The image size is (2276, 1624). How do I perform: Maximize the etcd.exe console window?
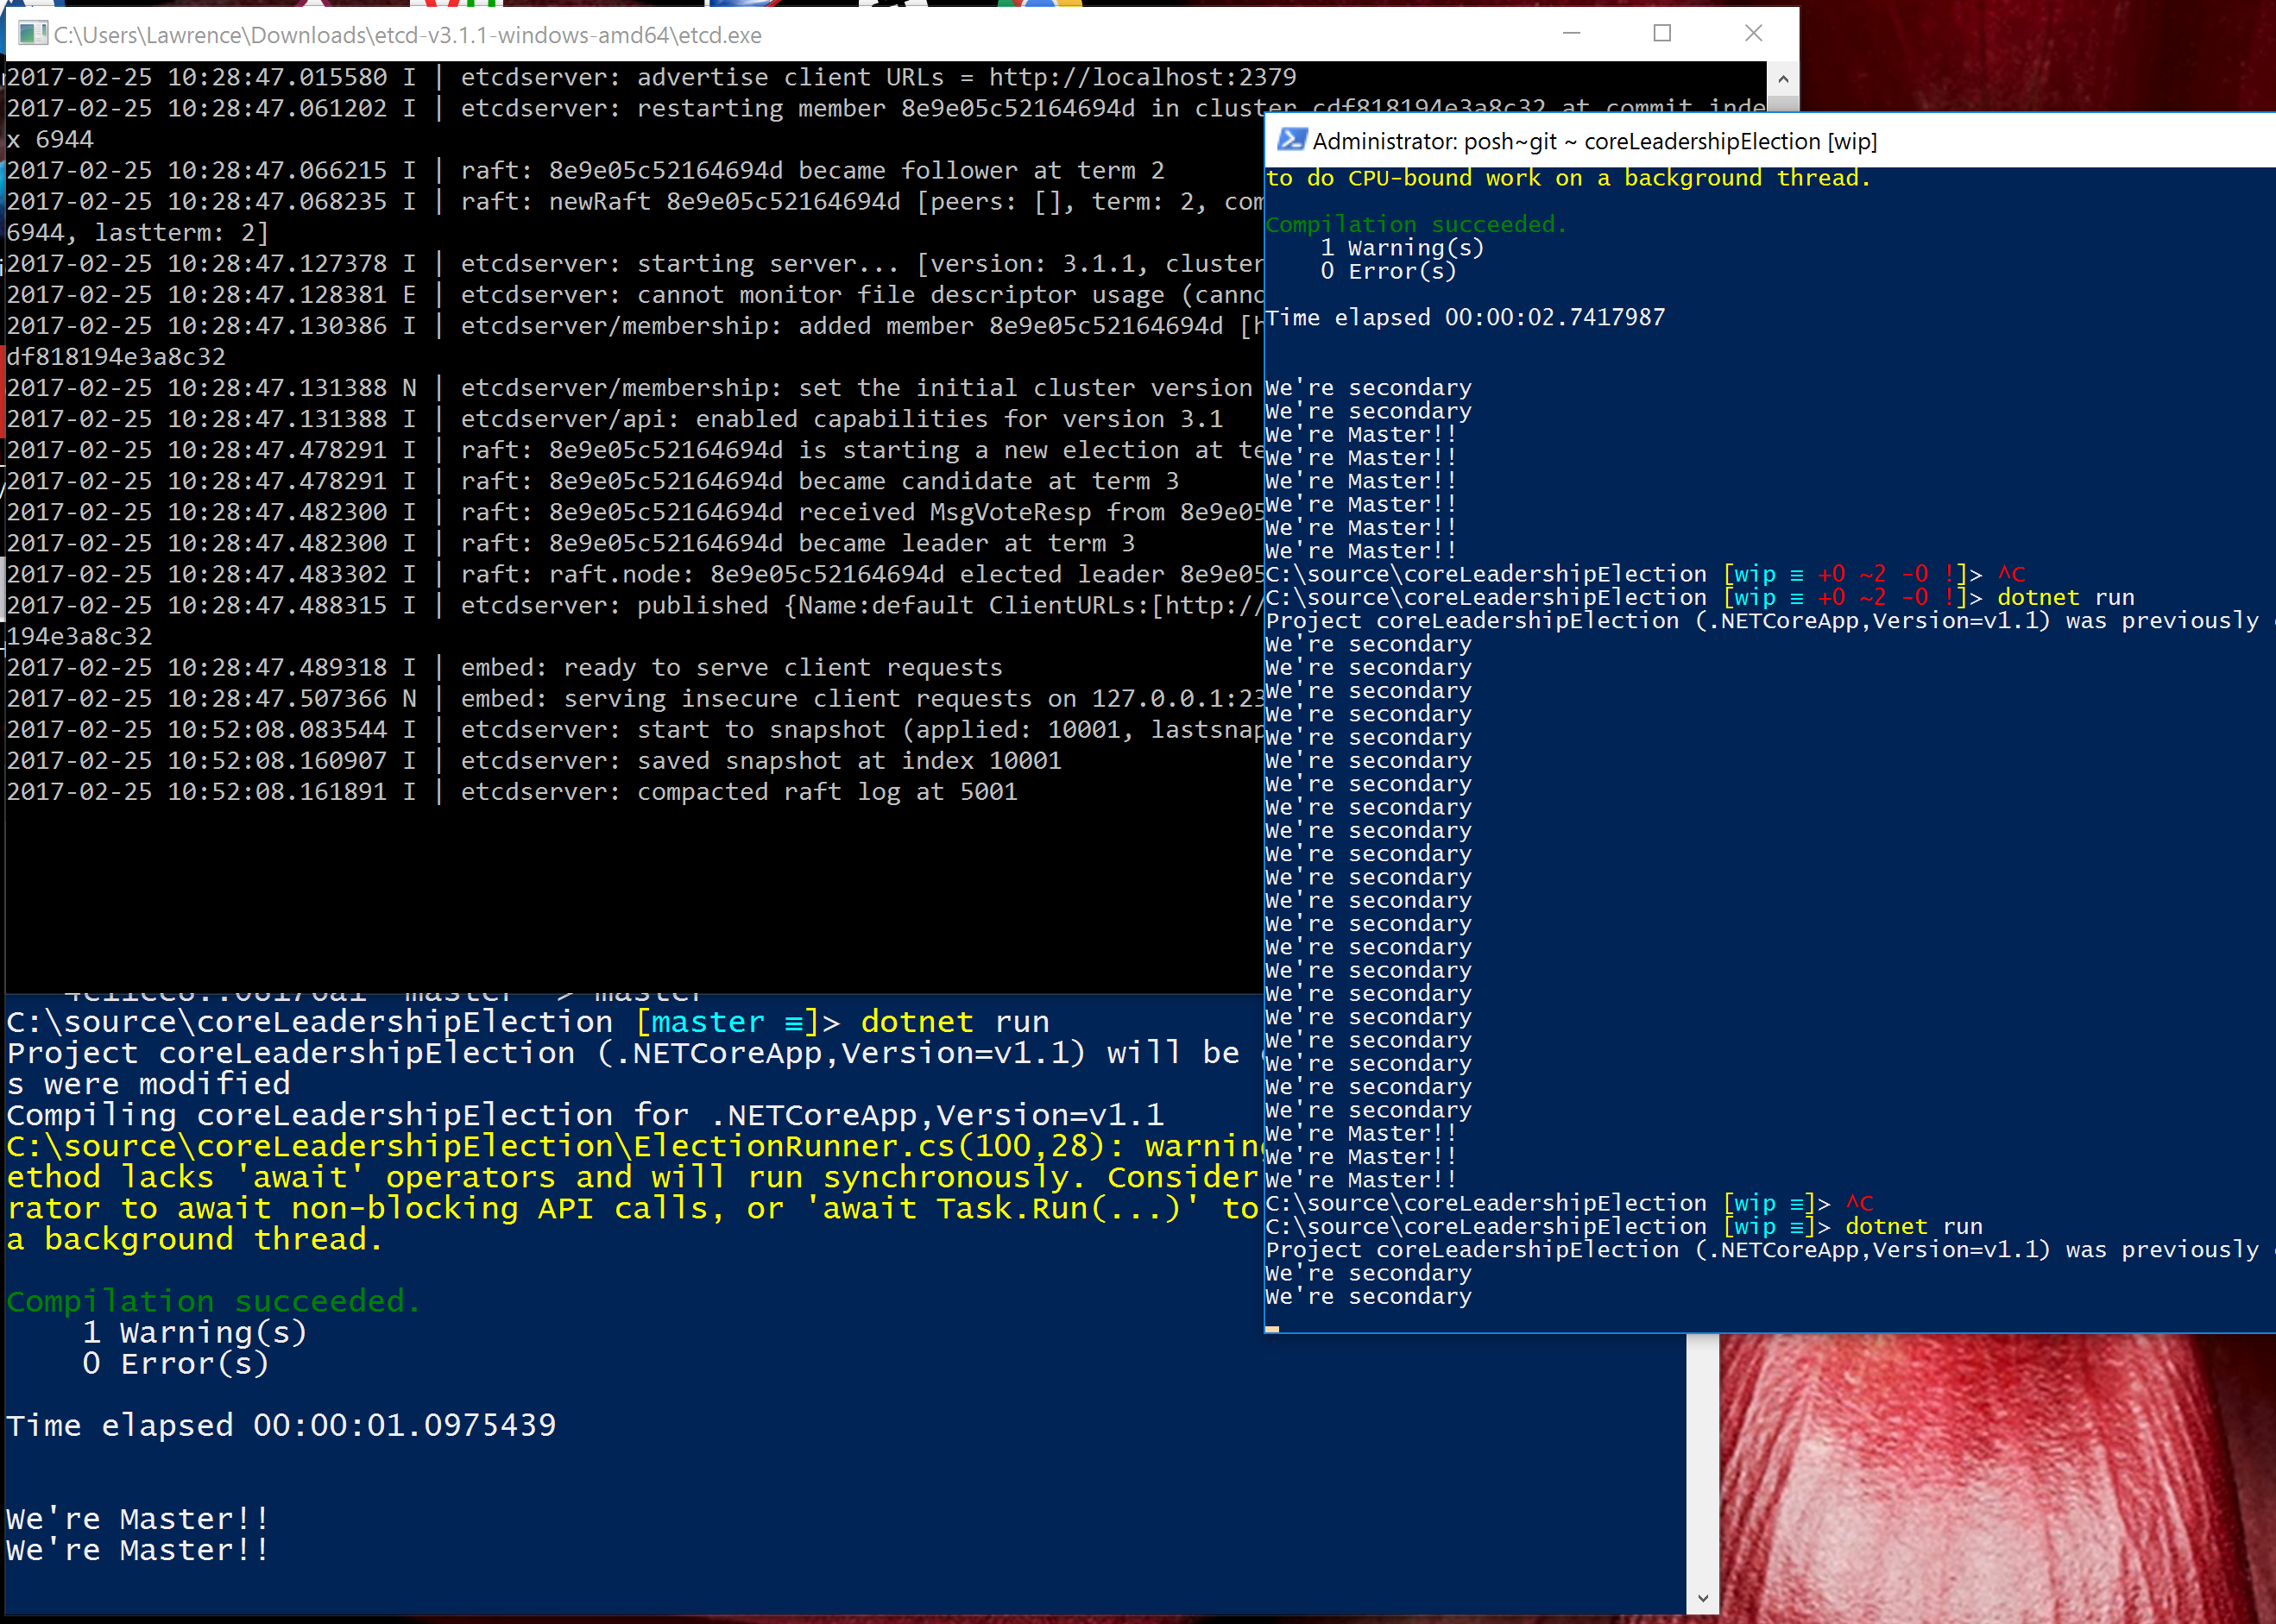coord(1662,34)
